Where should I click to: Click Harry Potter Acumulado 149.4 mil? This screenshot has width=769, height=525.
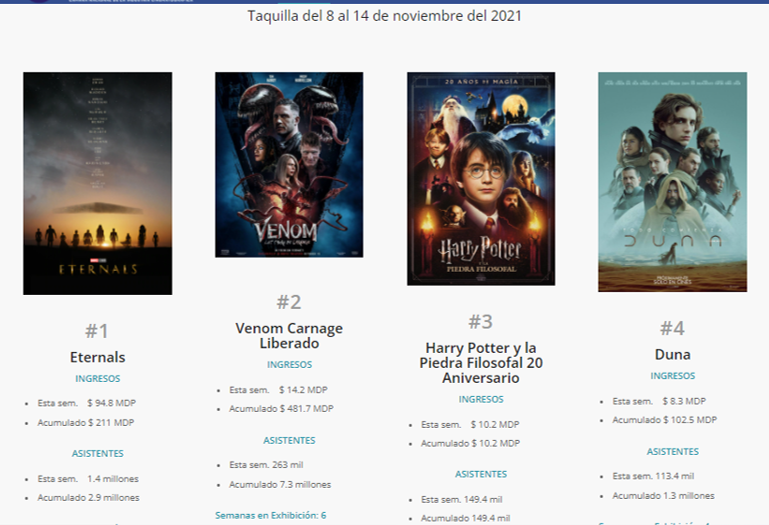[x=465, y=519]
